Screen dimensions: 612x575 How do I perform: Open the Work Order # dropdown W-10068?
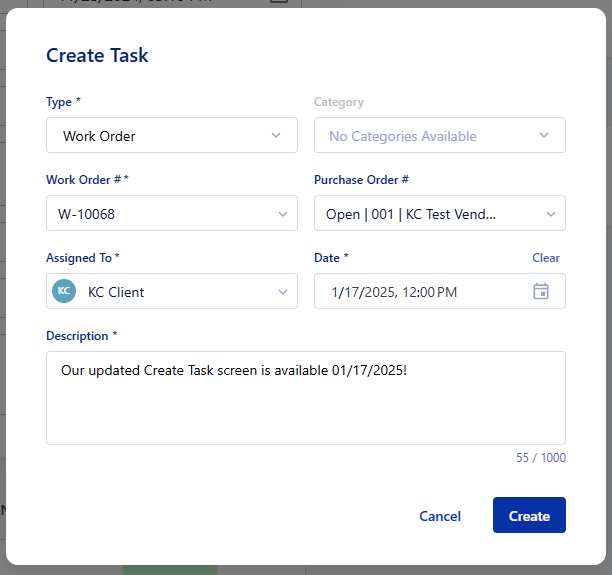pyautogui.click(x=172, y=213)
